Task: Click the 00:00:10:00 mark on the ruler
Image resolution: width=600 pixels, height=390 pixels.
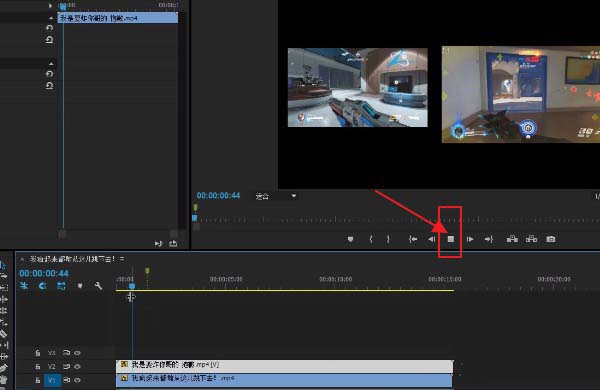Action: pos(336,279)
